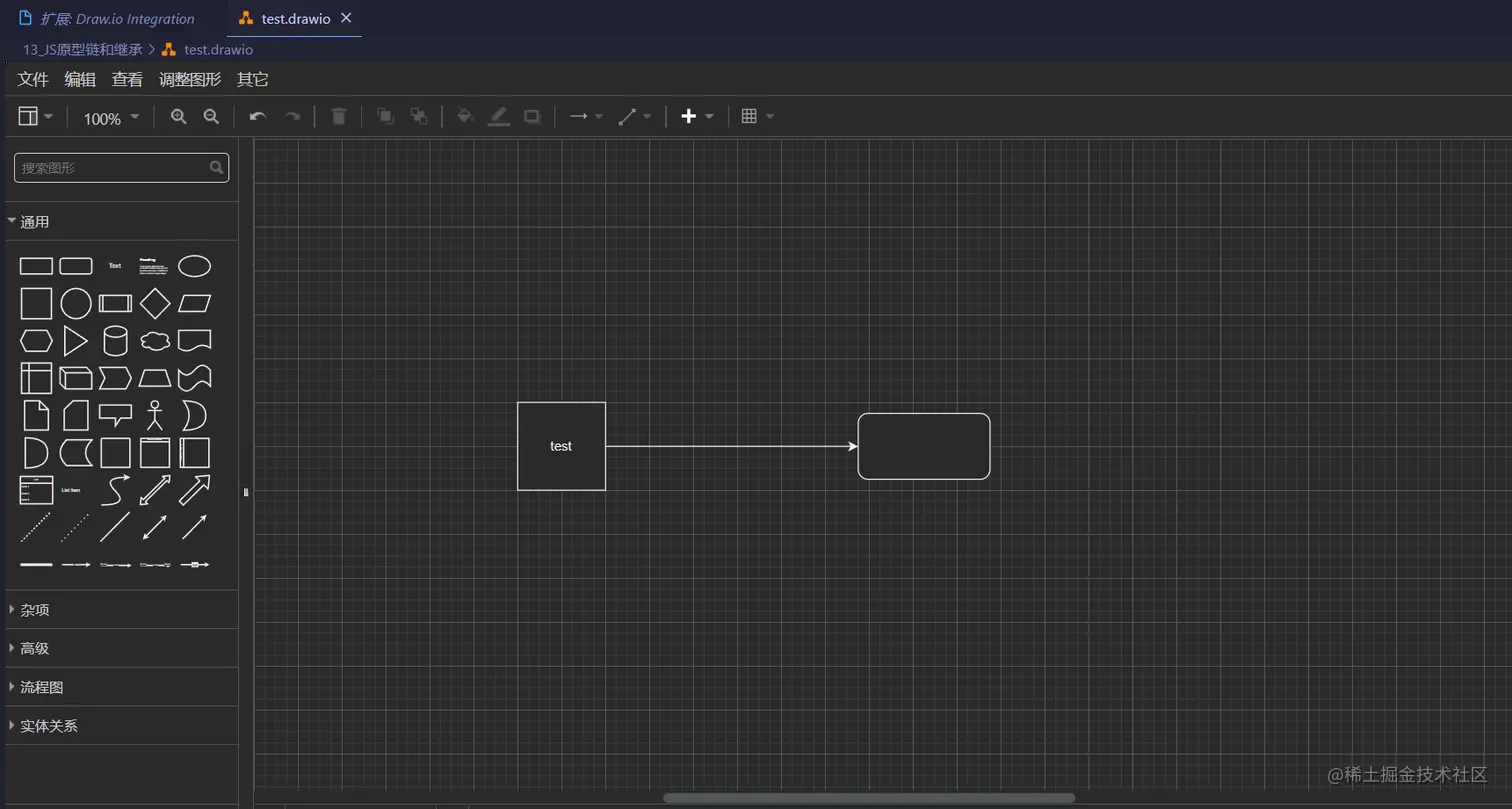This screenshot has width=1512, height=809.
Task: Select the cloud shape in the palette
Action: point(155,341)
